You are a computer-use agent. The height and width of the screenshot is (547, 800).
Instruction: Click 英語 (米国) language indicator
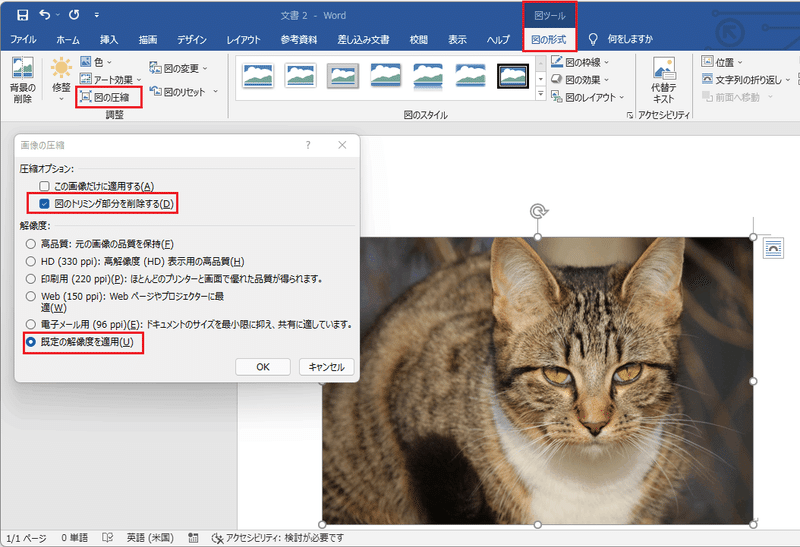[x=150, y=538]
